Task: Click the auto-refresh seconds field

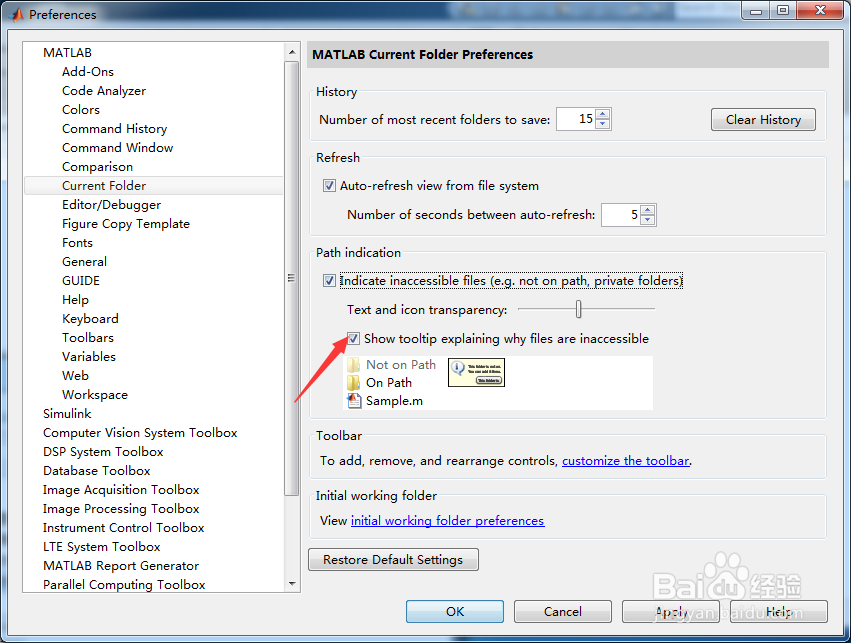Action: (621, 215)
